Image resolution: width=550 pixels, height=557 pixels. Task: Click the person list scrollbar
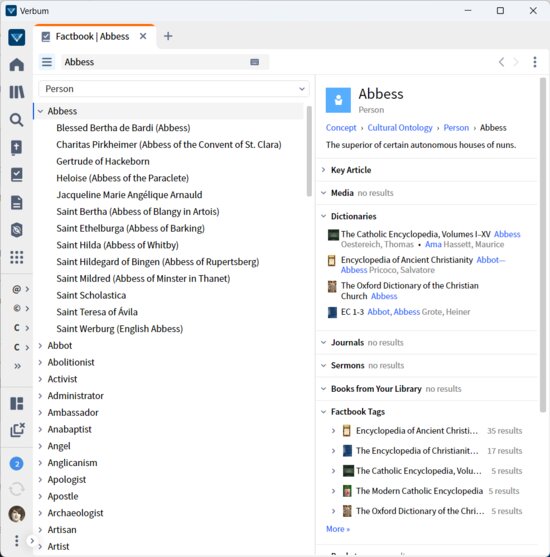(x=309, y=151)
